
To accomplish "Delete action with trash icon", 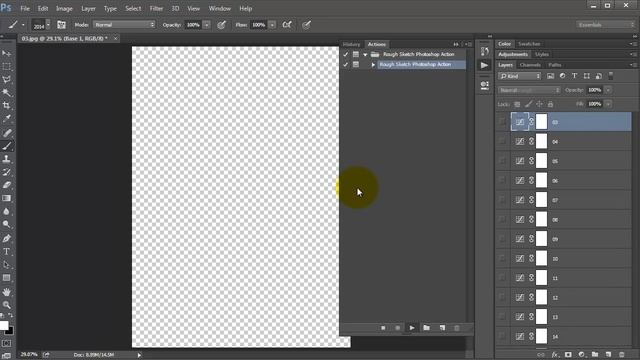I will pos(457,328).
